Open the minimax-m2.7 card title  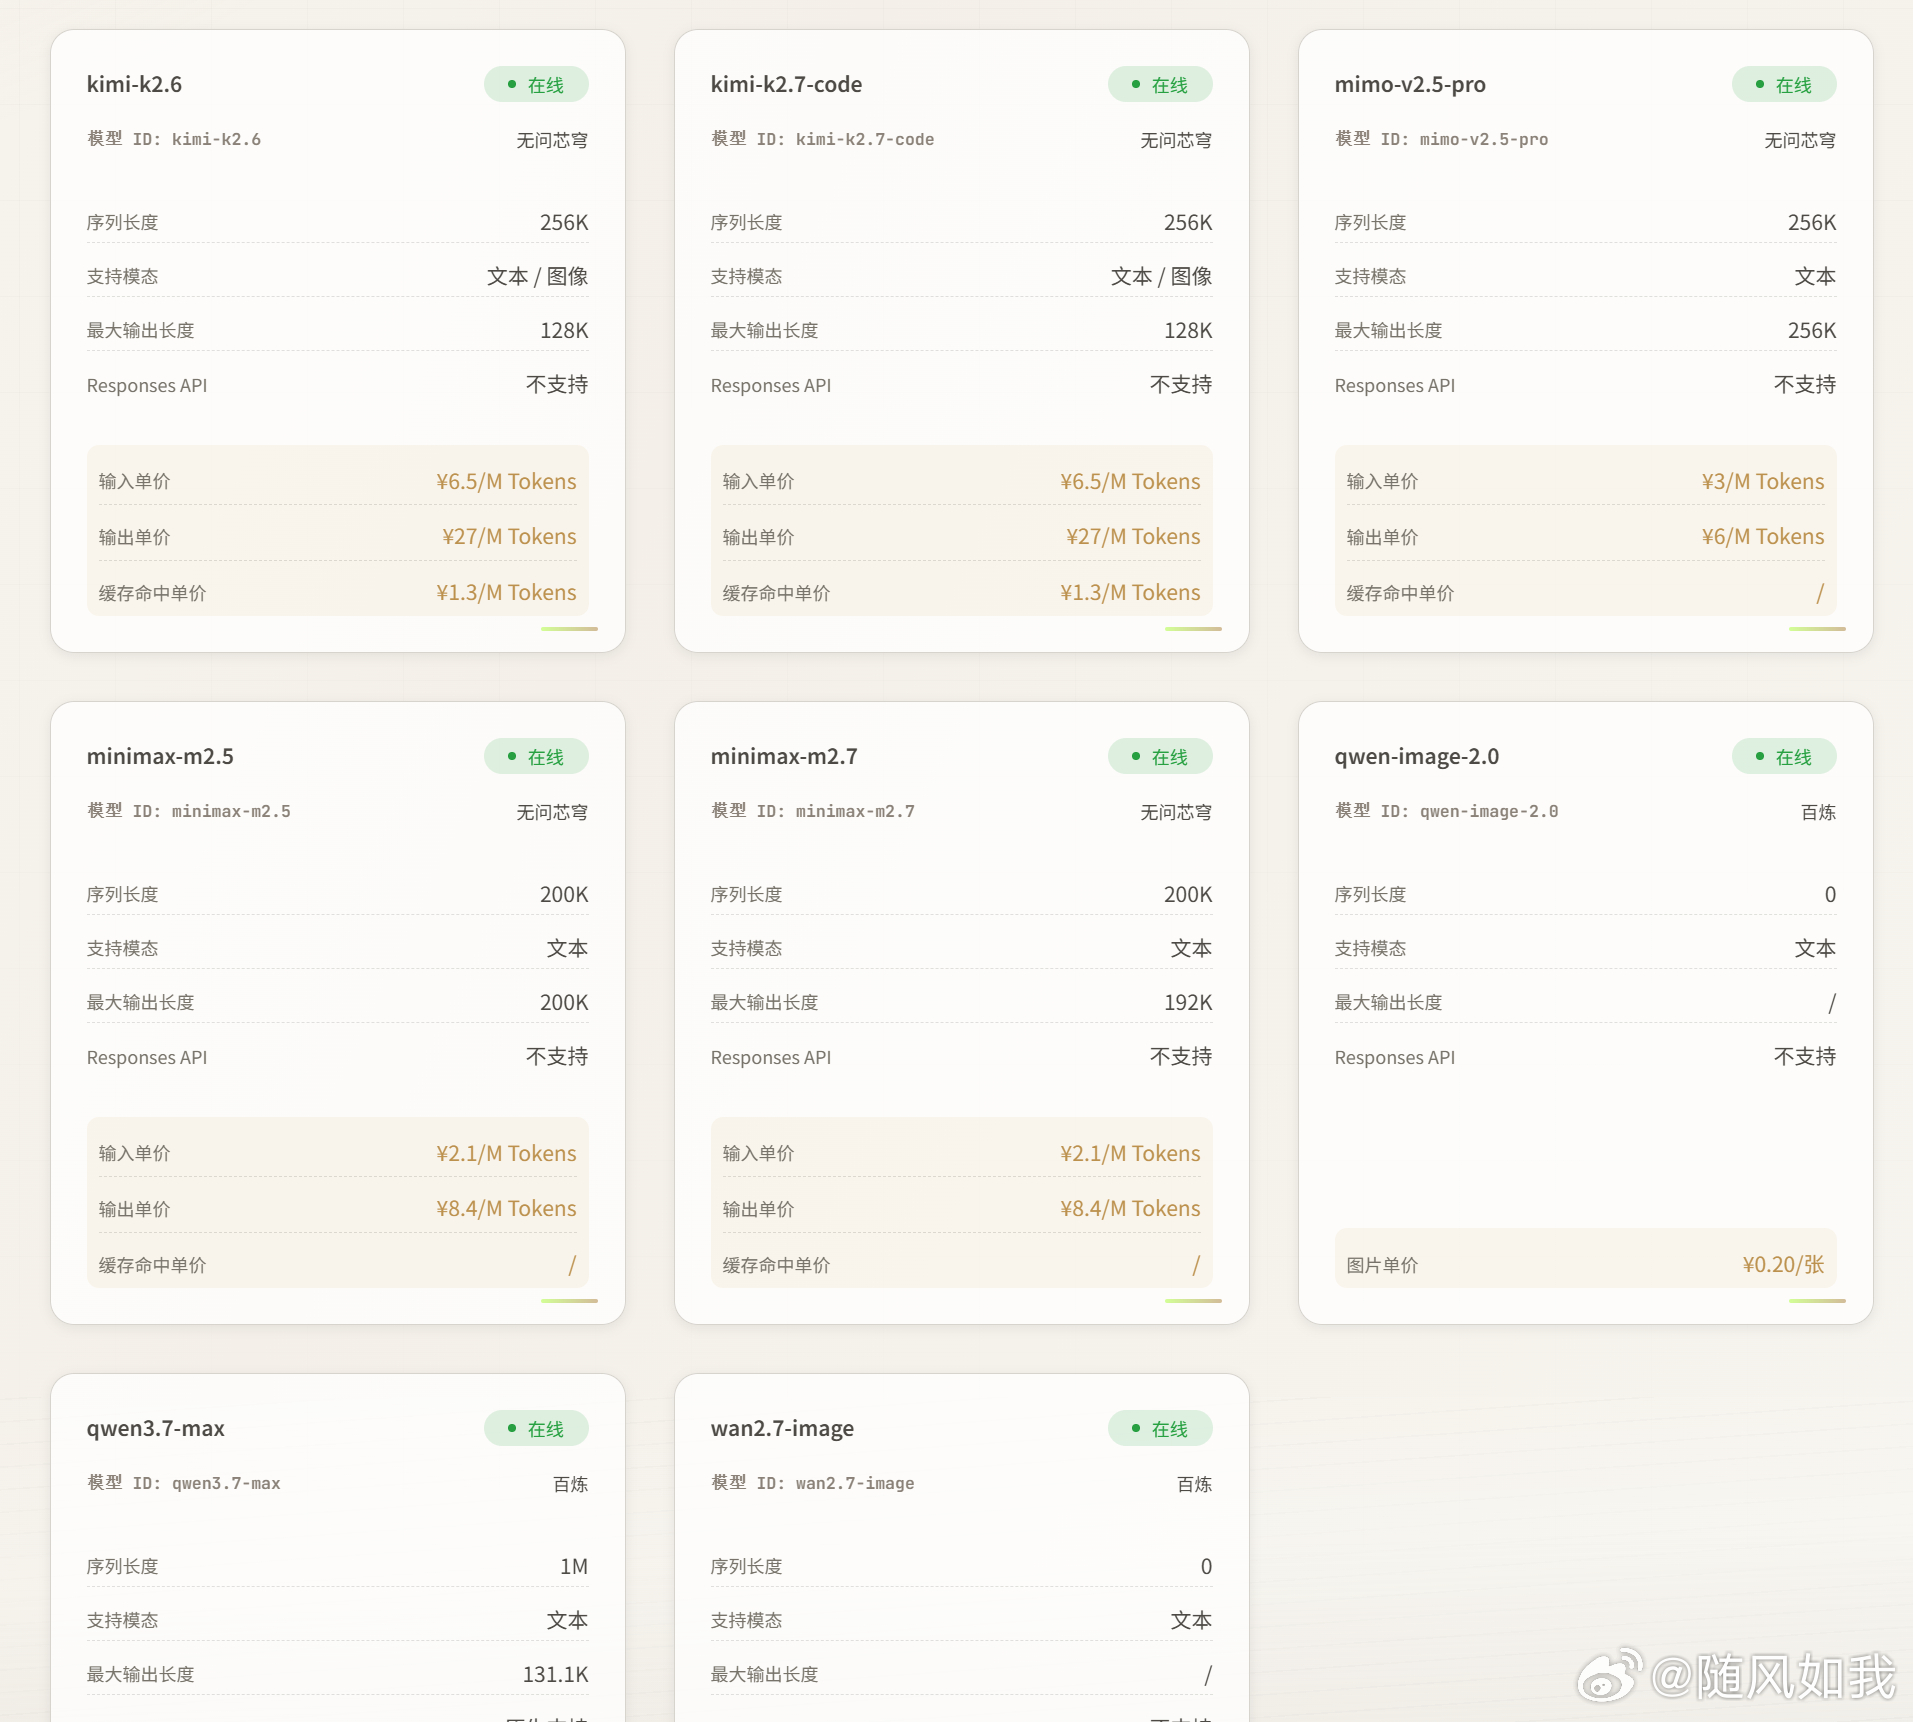click(784, 756)
